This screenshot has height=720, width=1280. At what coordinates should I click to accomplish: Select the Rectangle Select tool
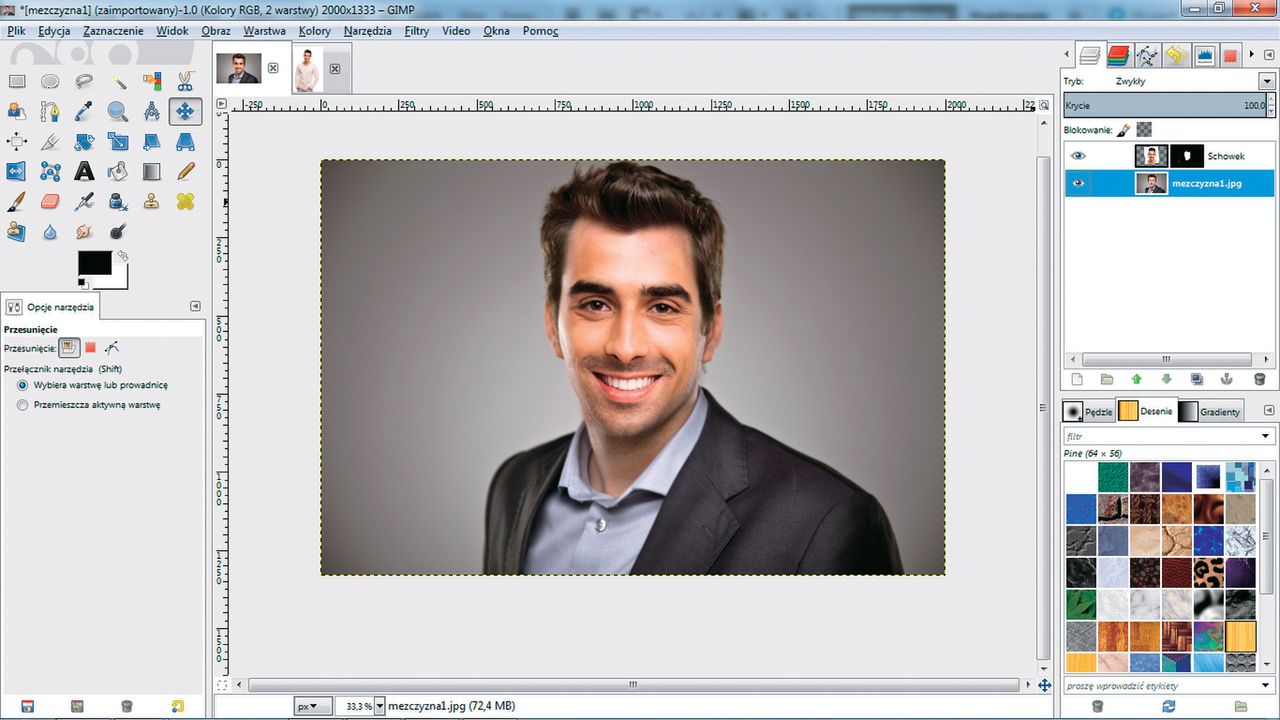17,81
